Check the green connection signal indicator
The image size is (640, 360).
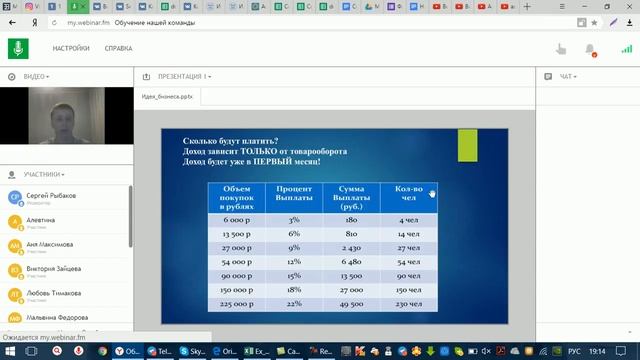[x=627, y=49]
